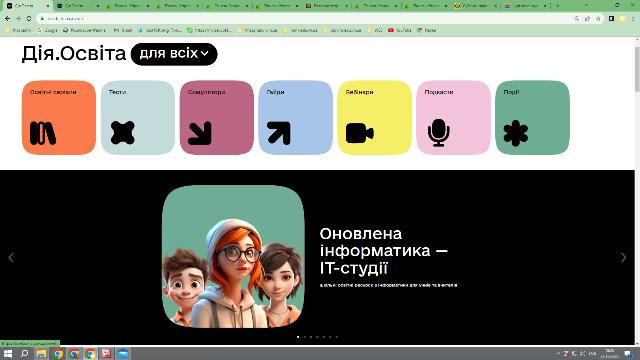
Task: Expand the 'для всіх' audience dropdown
Action: [x=174, y=54]
